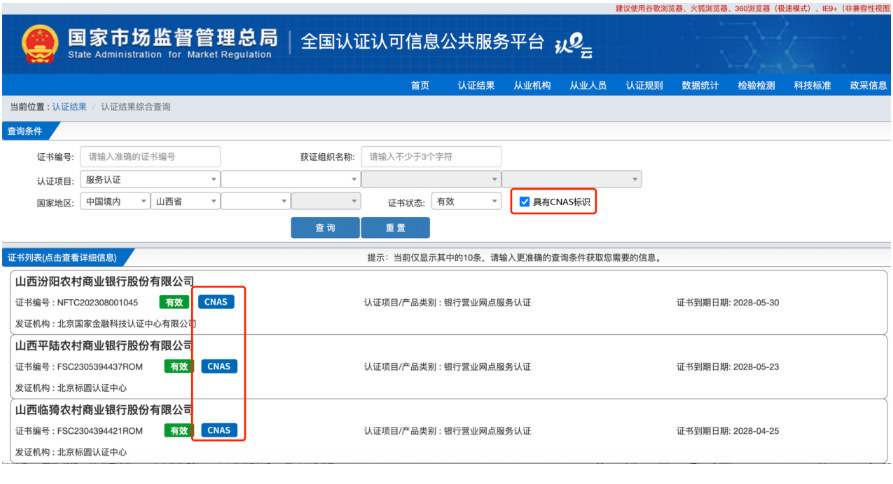Screen dimensions: 893x484
Task: Click the 提示 message about 10 results
Action: point(515,257)
